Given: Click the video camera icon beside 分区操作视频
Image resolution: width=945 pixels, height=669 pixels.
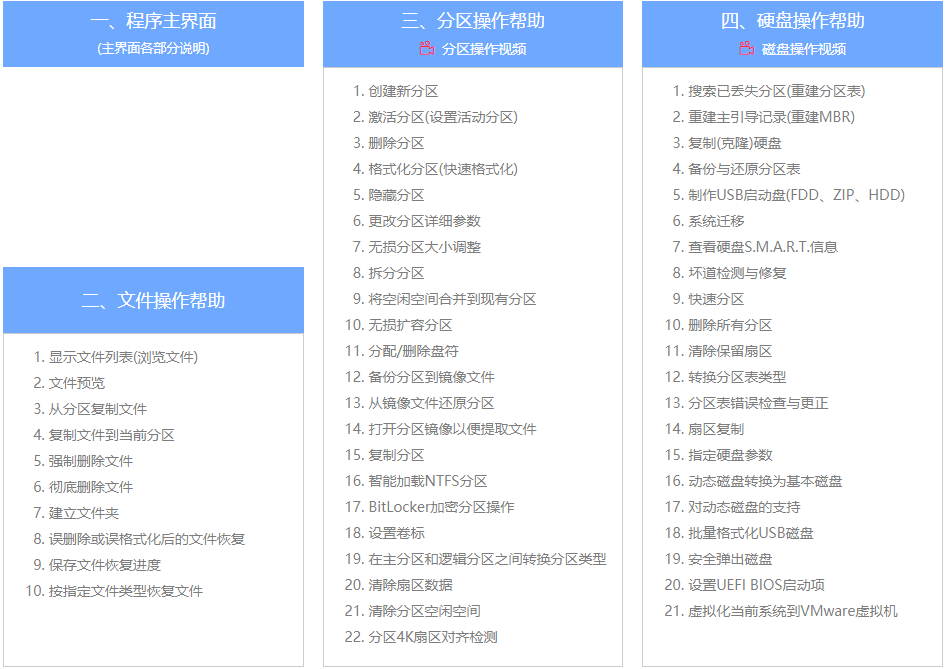Looking at the screenshot, I should pos(427,49).
